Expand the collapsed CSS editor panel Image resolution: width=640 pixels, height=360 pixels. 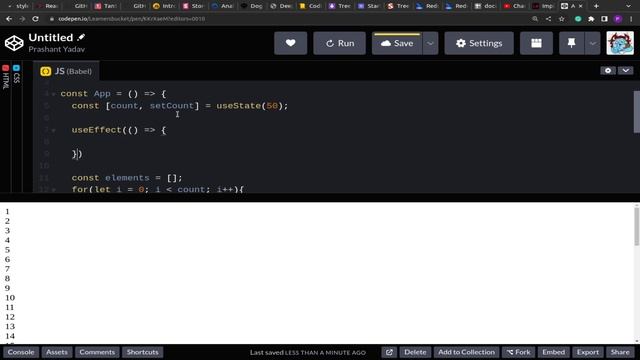16,74
